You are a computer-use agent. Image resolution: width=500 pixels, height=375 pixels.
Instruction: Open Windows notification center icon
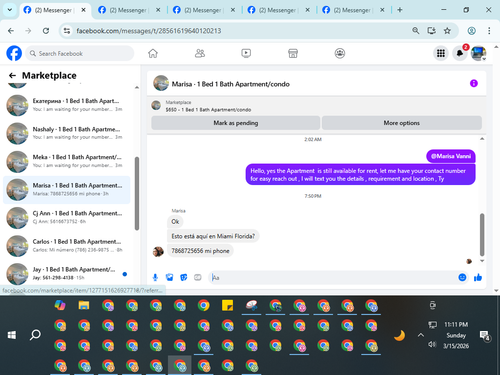point(484,335)
